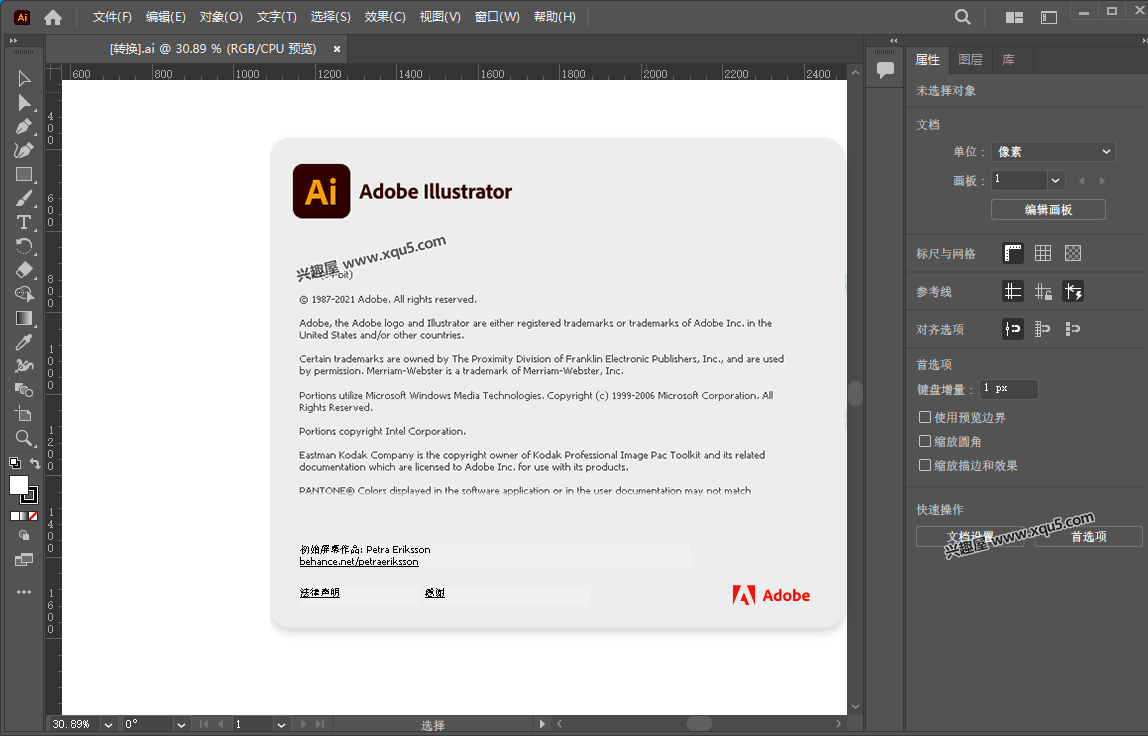The image size is (1148, 736).
Task: Open the 单位 units dropdown
Action: (1052, 151)
